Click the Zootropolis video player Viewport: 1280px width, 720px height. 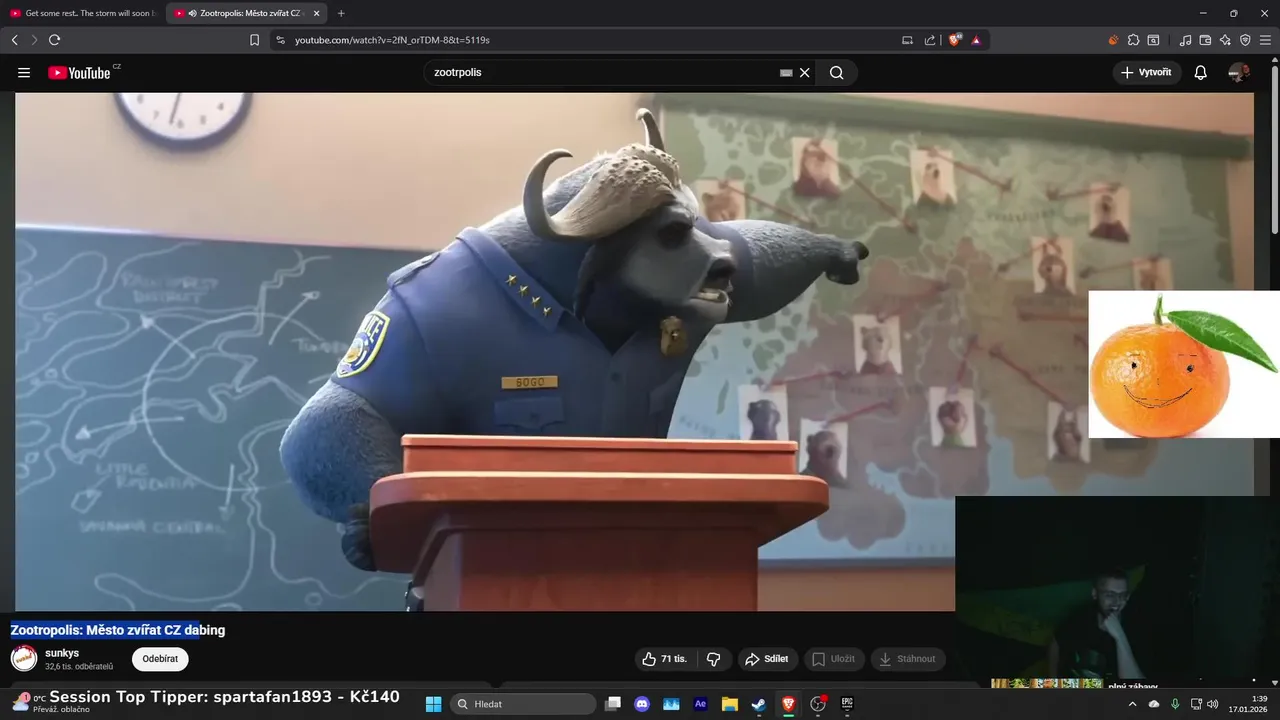tap(634, 351)
